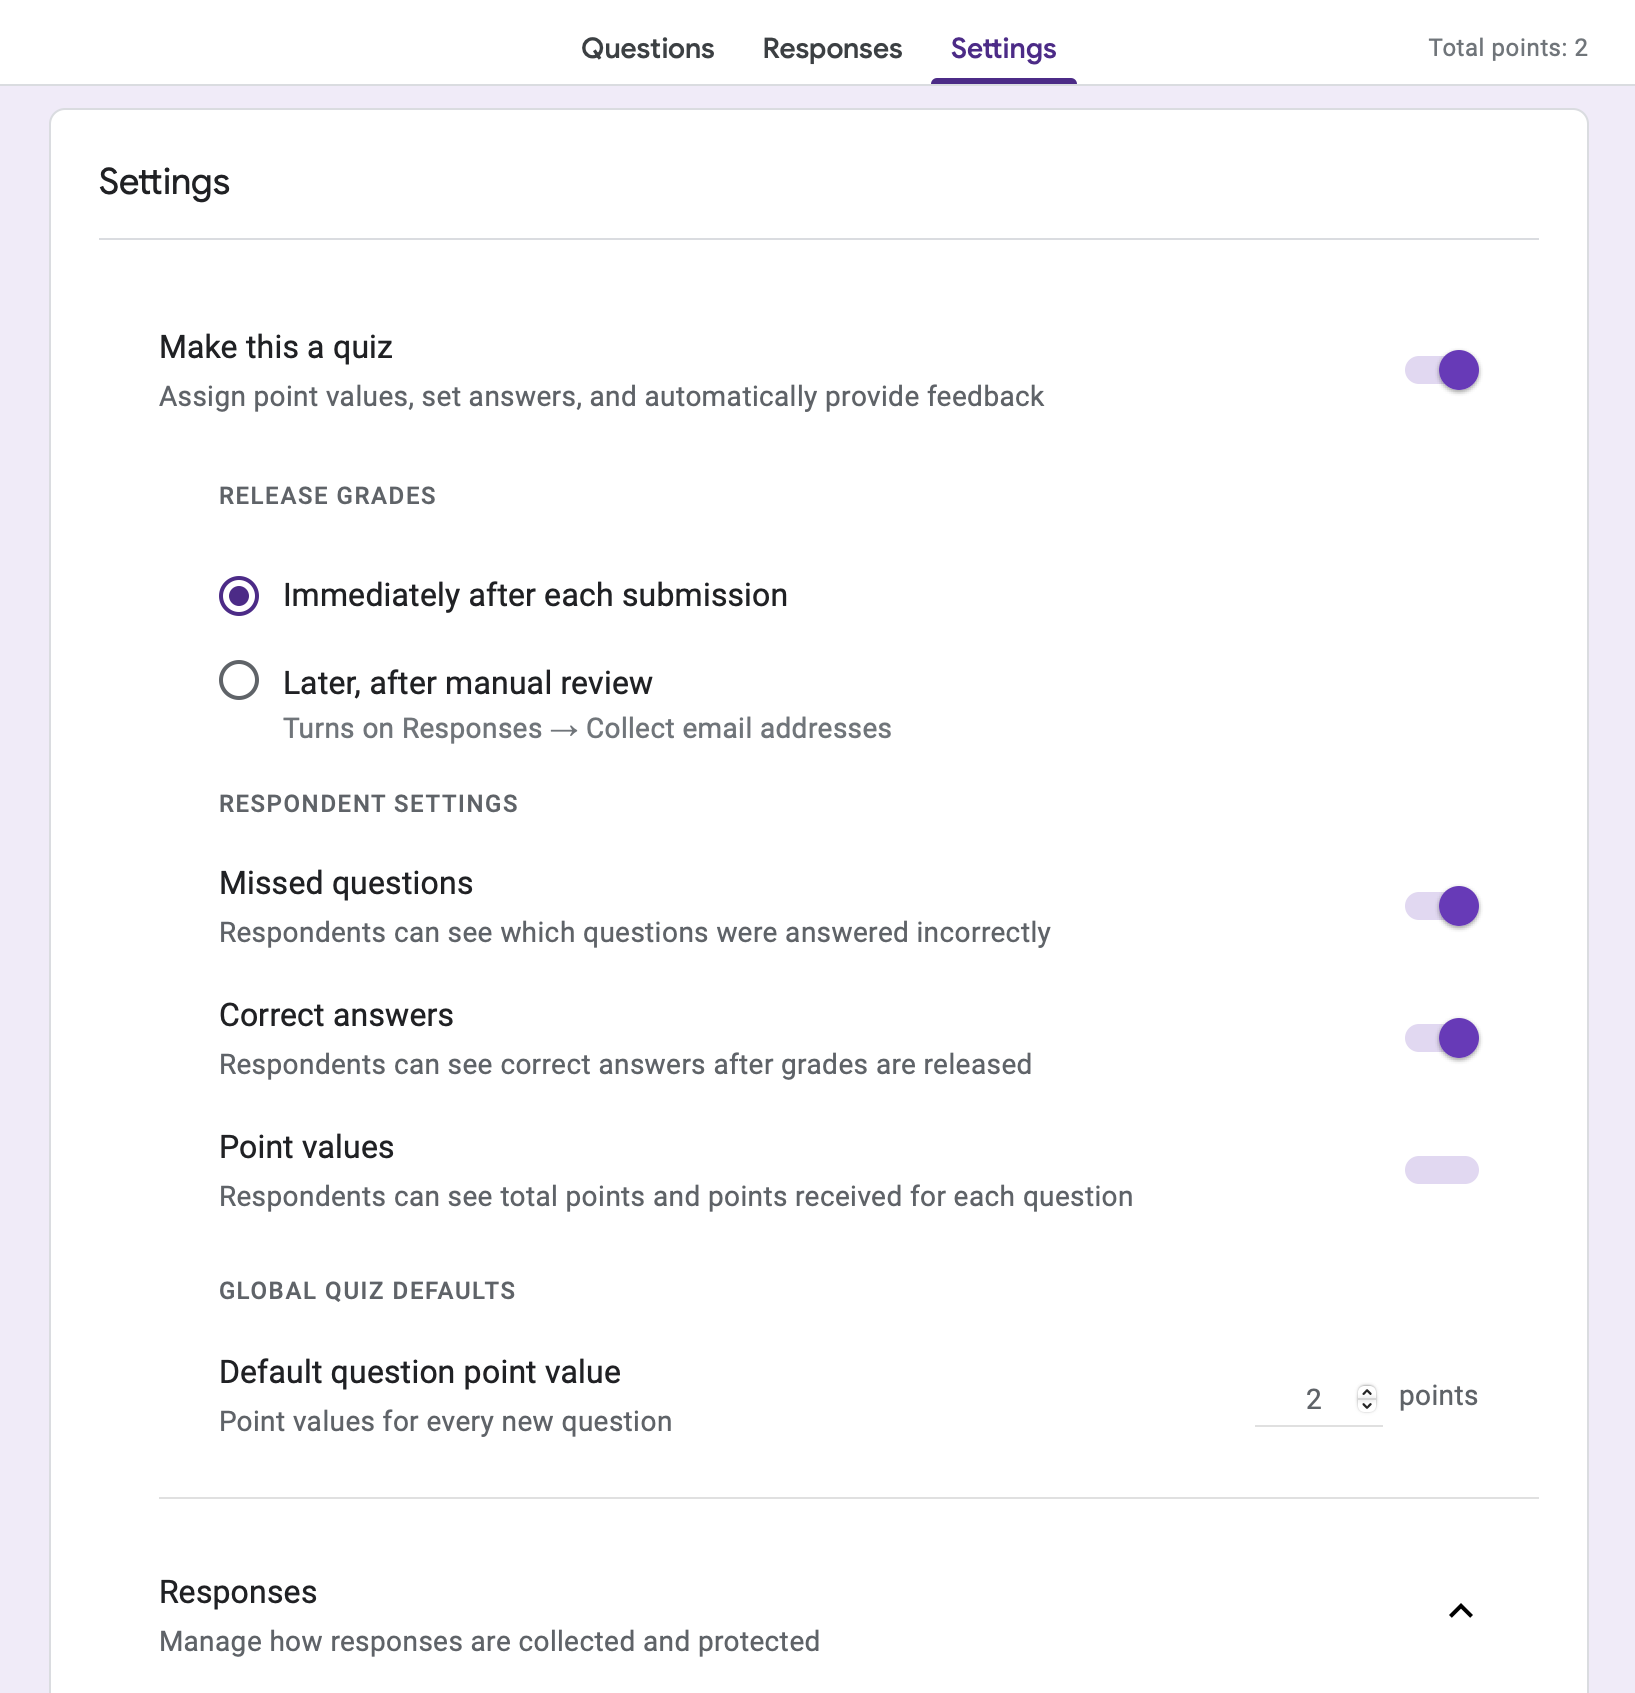
Task: Select "Later, after manual review" option
Action: [239, 681]
